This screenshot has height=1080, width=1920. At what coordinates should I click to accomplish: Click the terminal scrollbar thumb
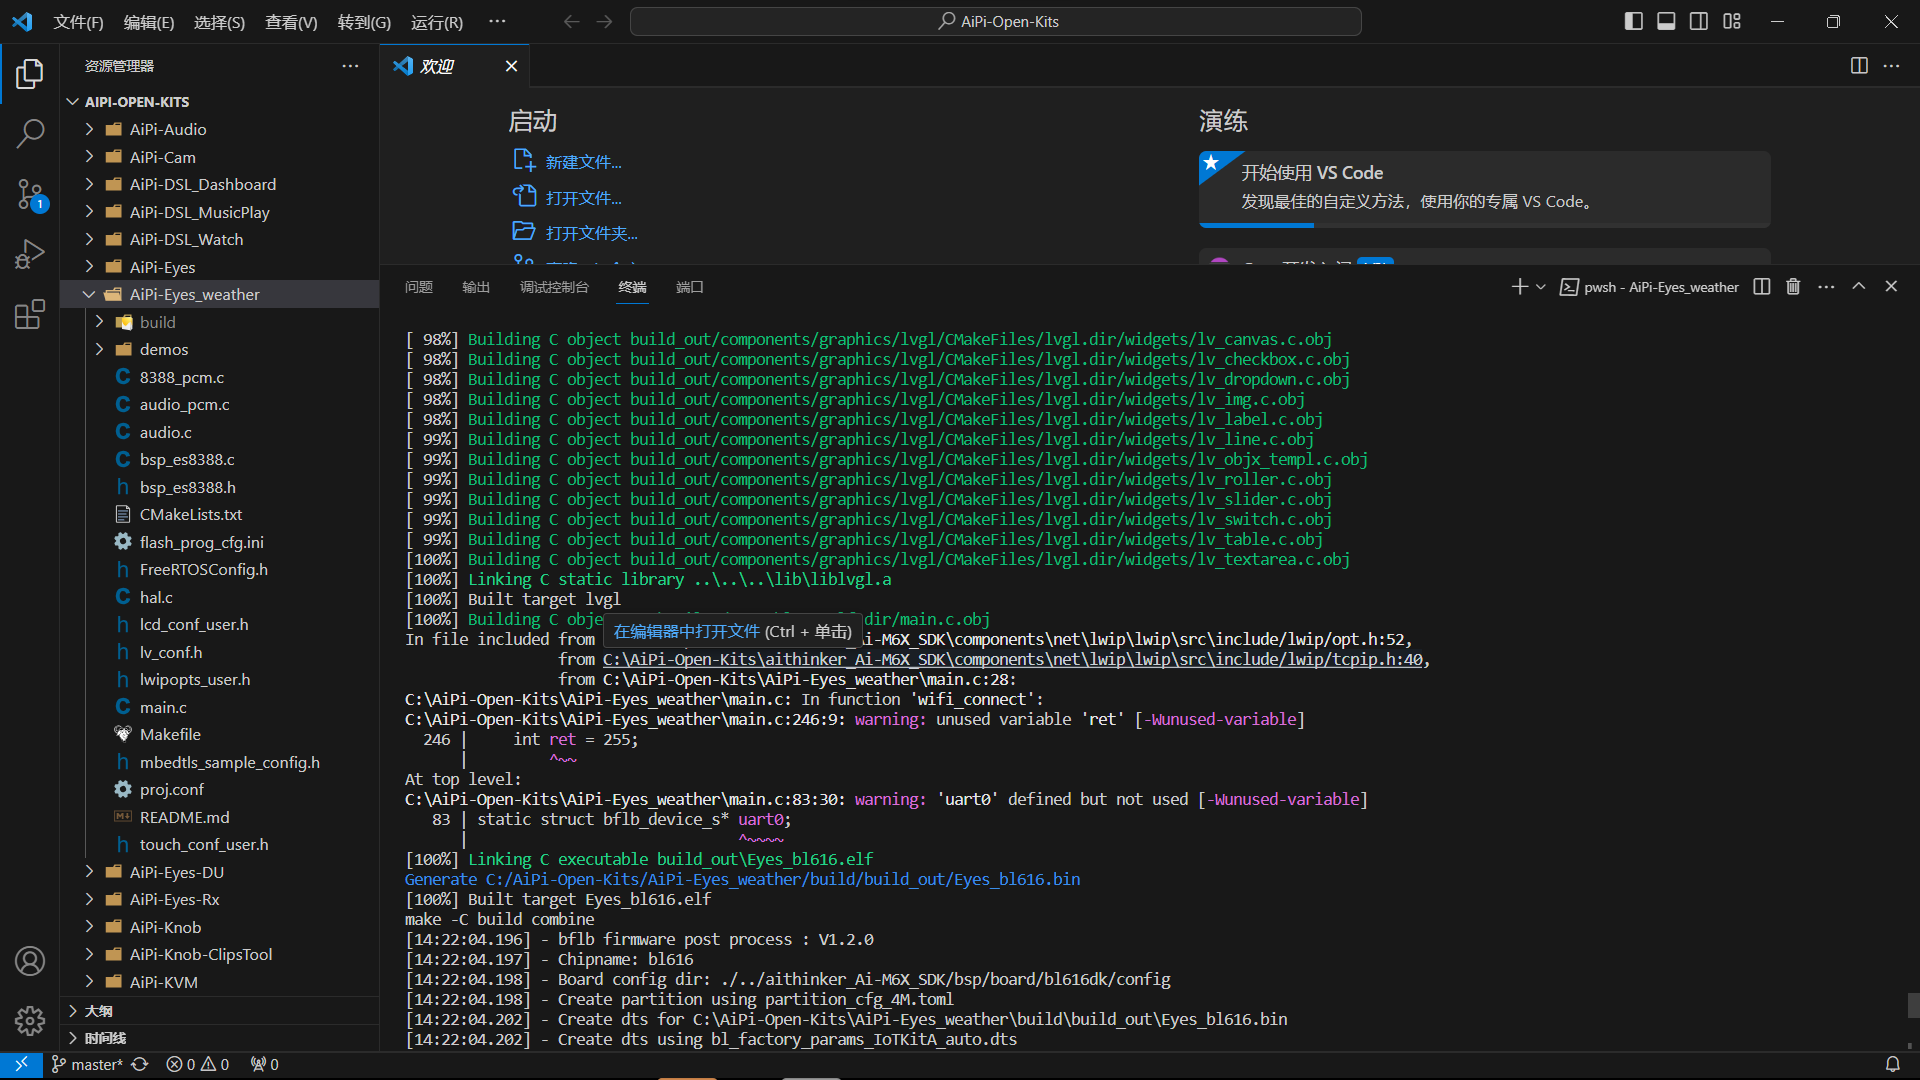pyautogui.click(x=1912, y=1005)
